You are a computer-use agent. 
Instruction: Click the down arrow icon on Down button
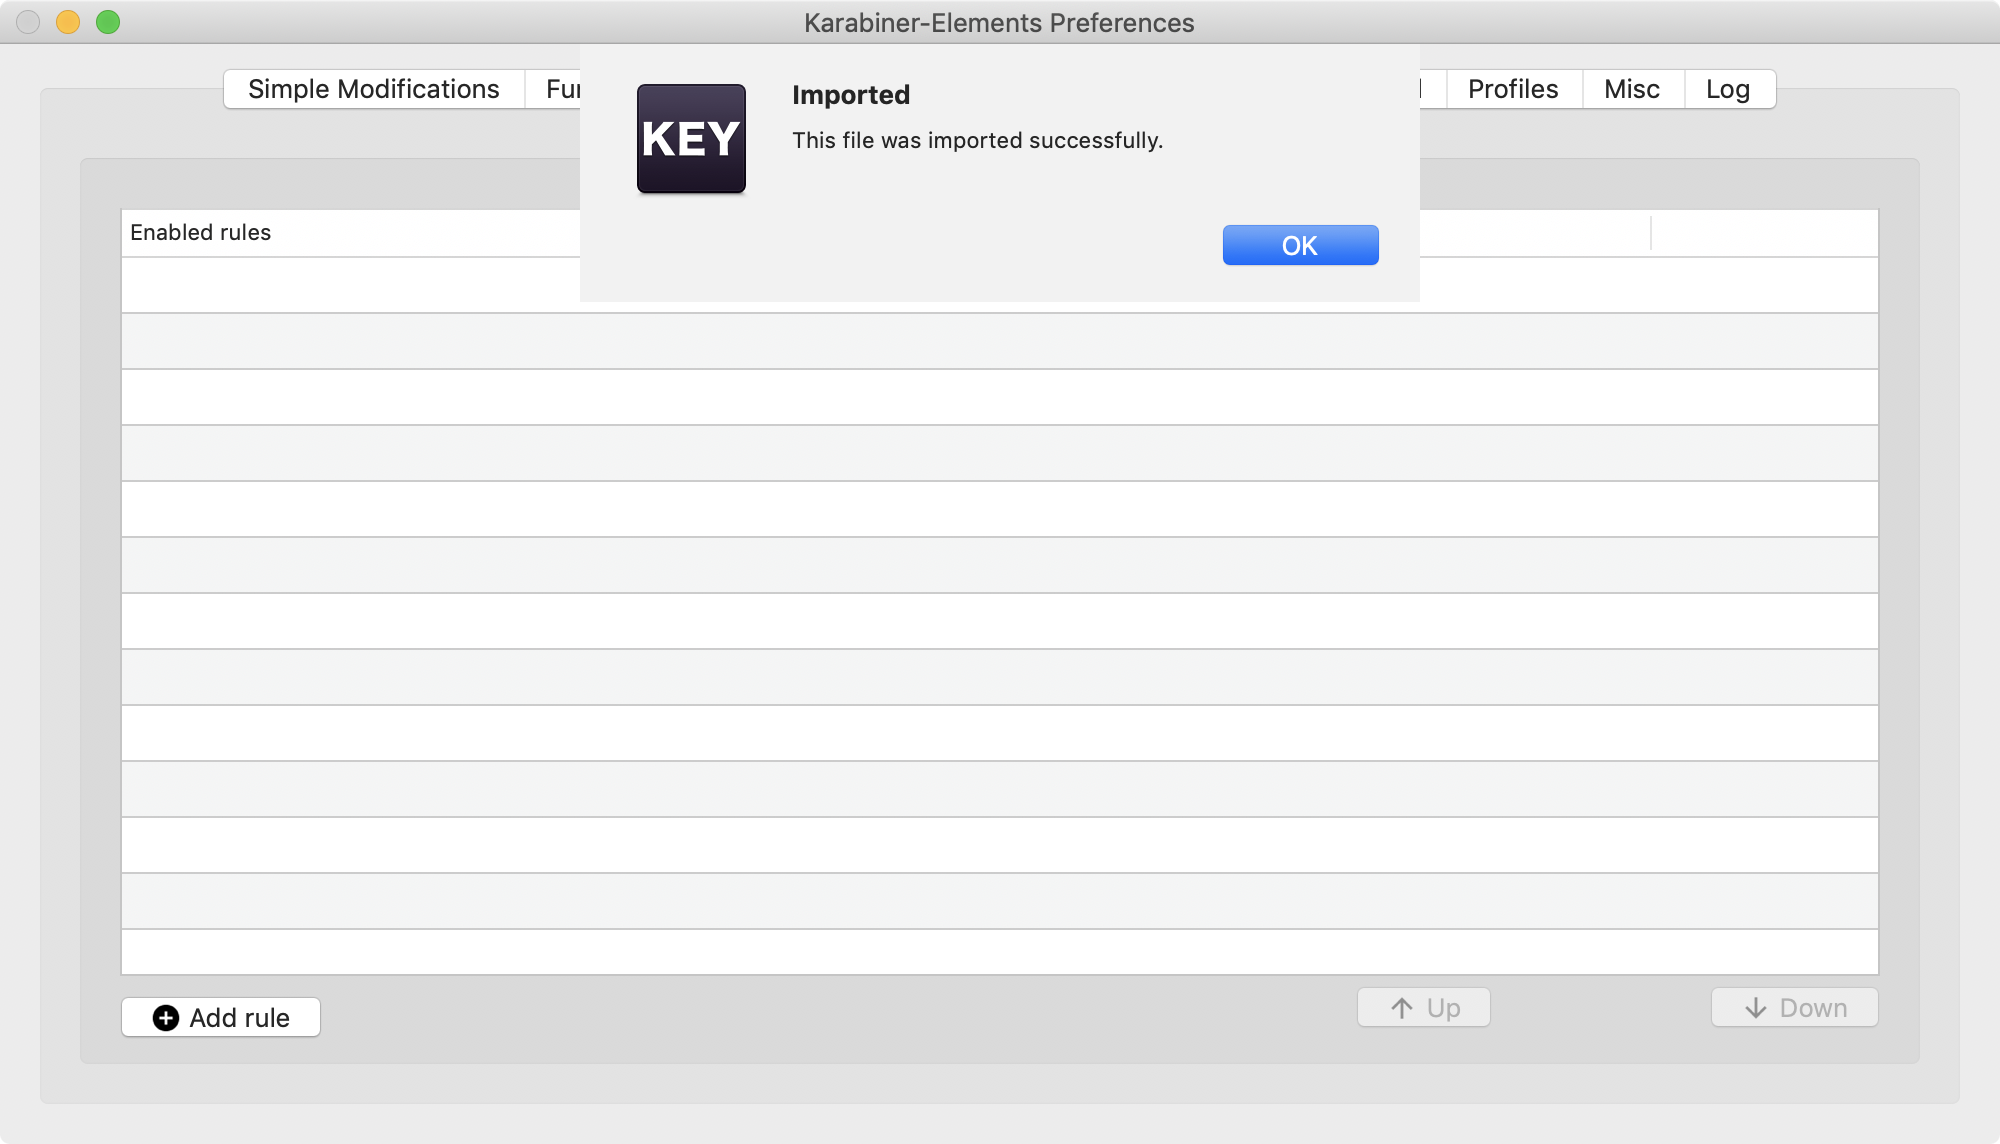(x=1757, y=1008)
